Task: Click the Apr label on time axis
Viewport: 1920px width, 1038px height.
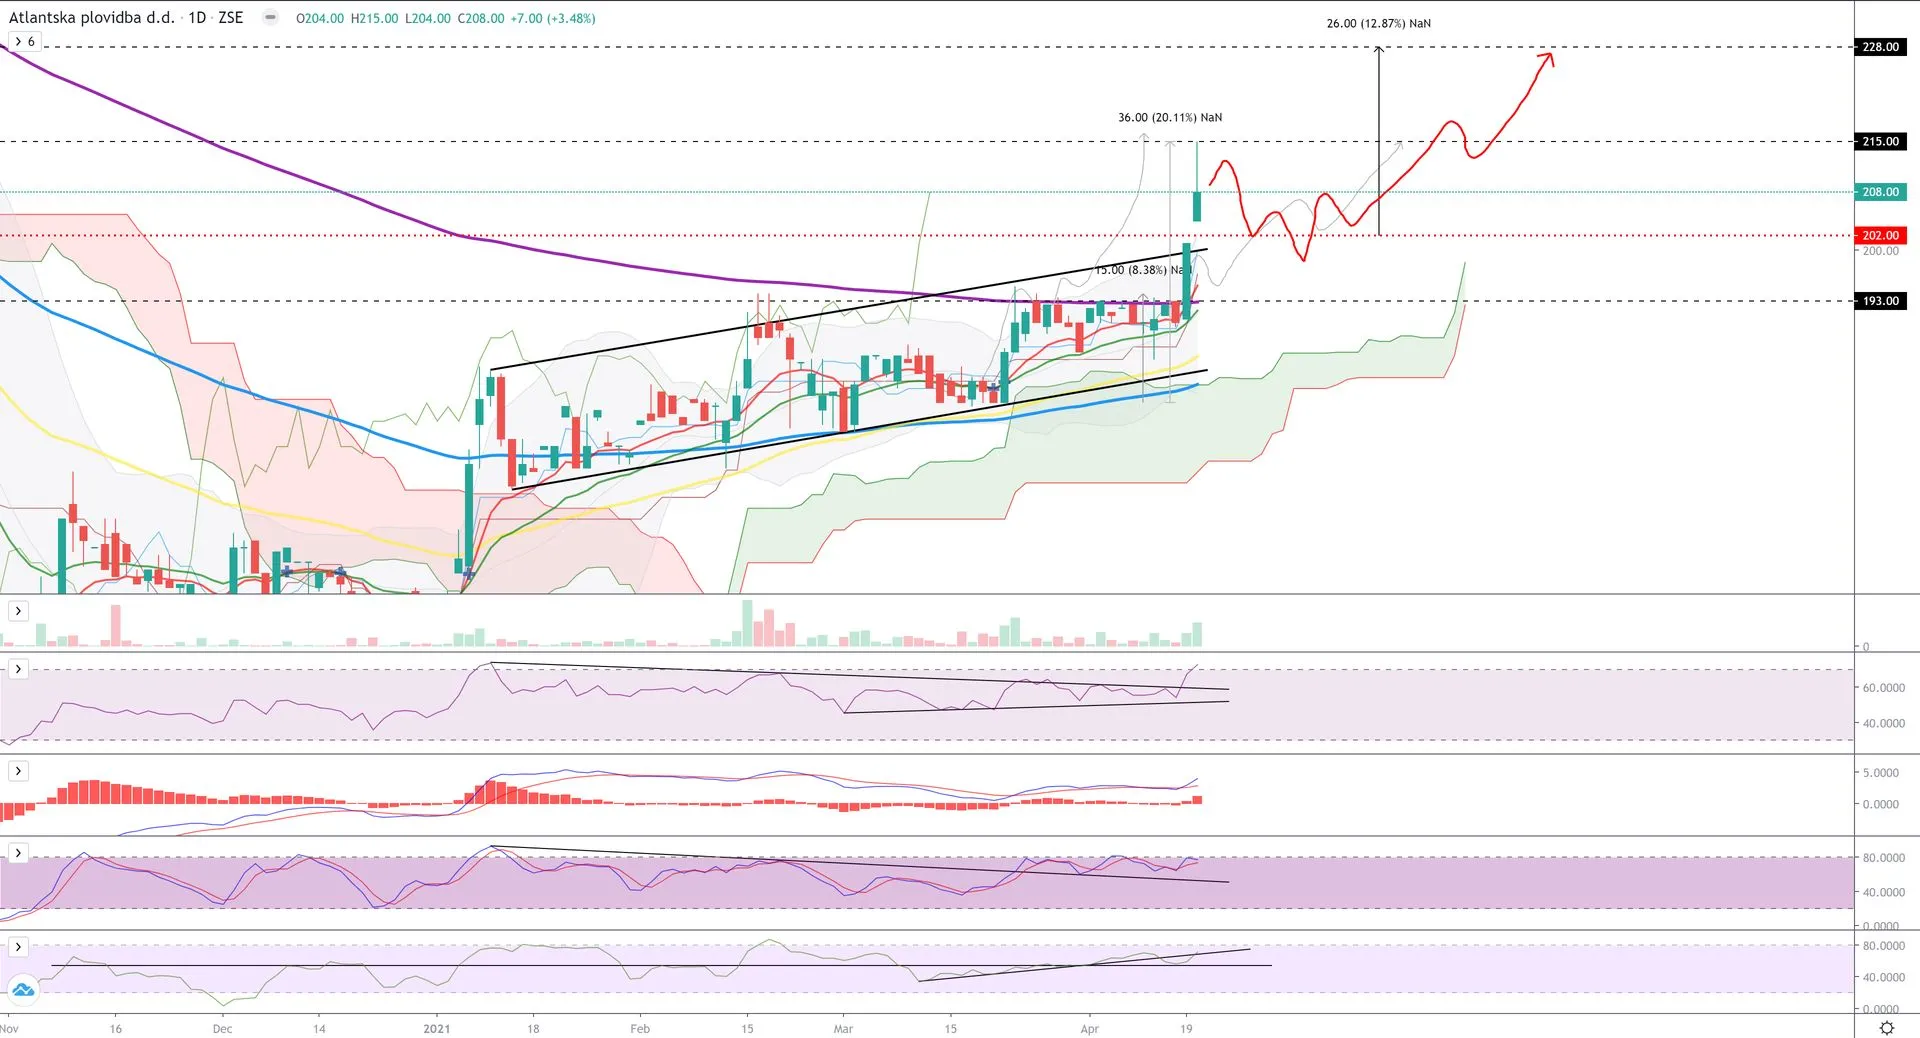Action: (1089, 1028)
